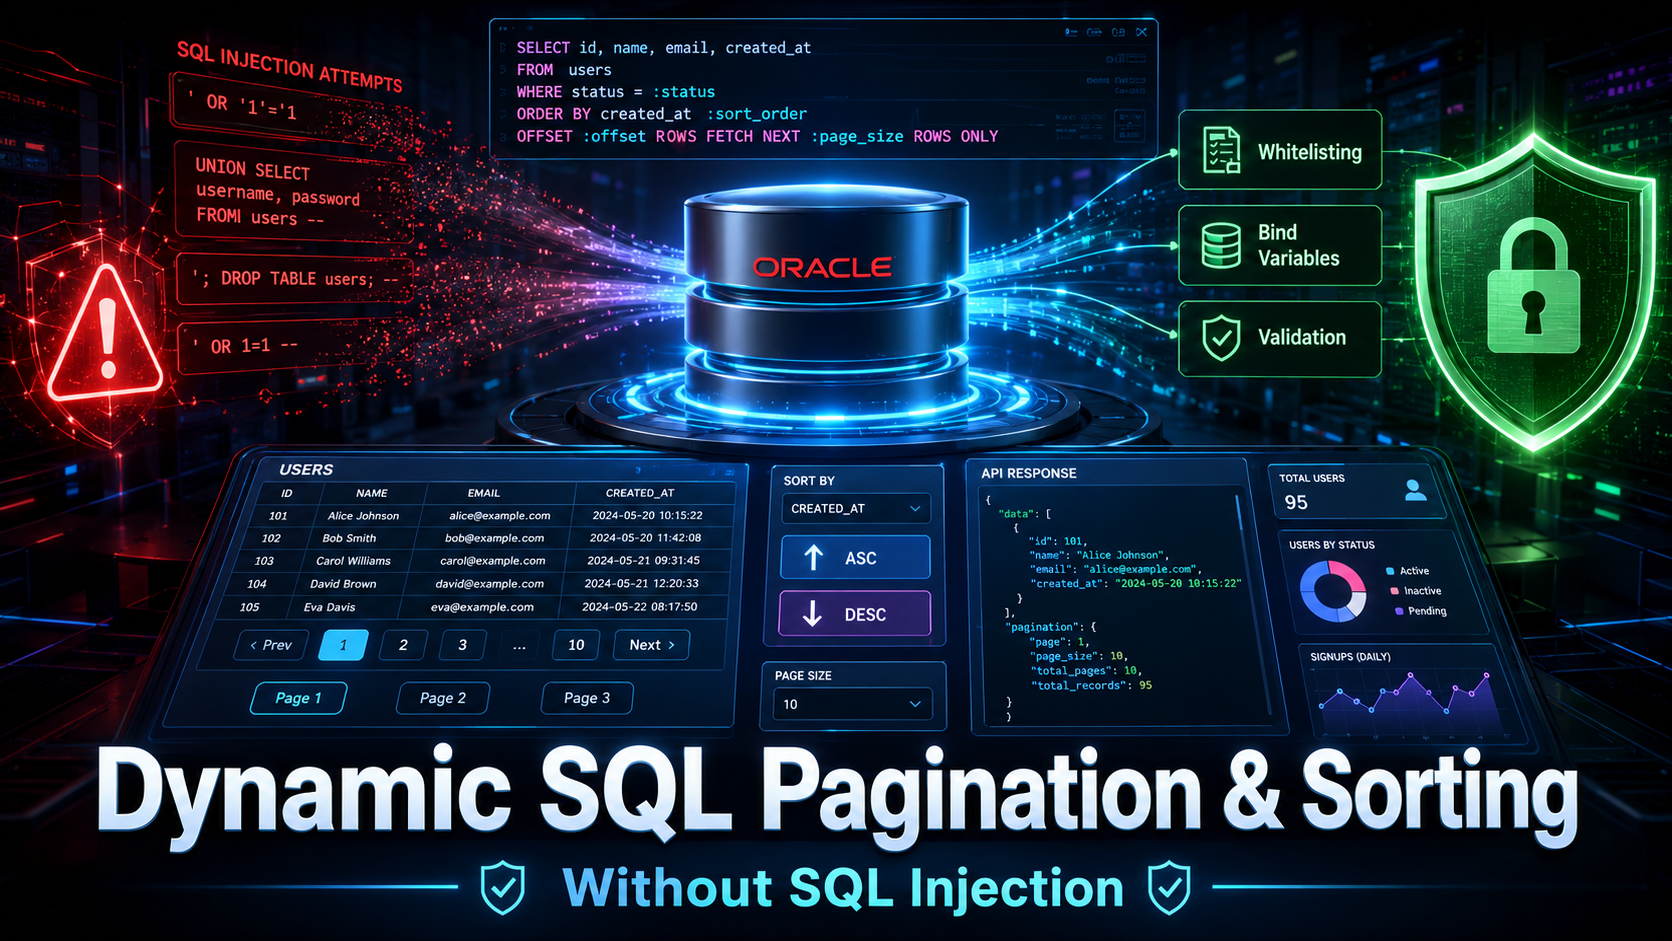Click the down arrow on DESC button
Image resolution: width=1672 pixels, height=941 pixels.
pos(813,614)
